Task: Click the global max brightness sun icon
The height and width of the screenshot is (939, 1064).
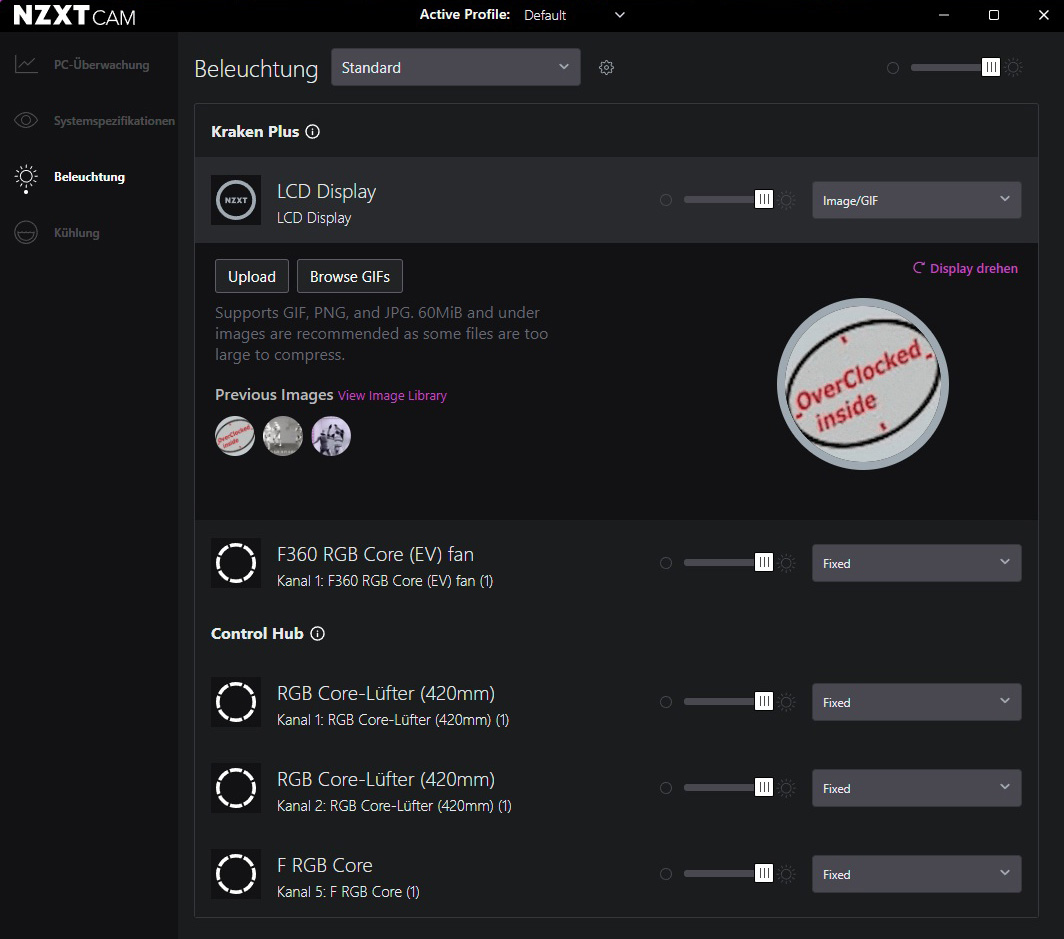Action: (x=1014, y=67)
